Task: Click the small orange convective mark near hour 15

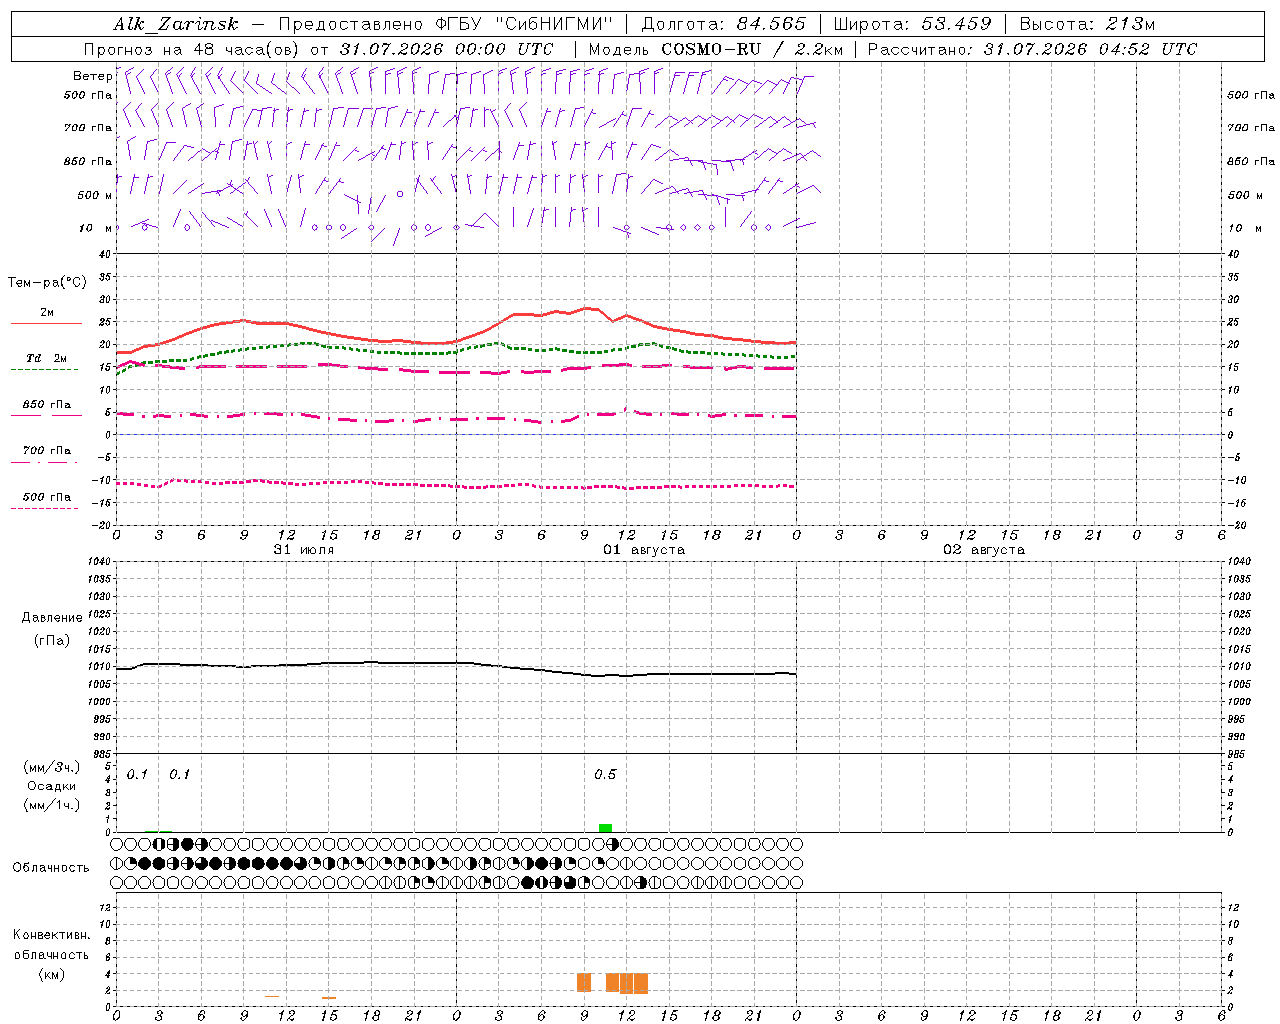Action: point(329,998)
